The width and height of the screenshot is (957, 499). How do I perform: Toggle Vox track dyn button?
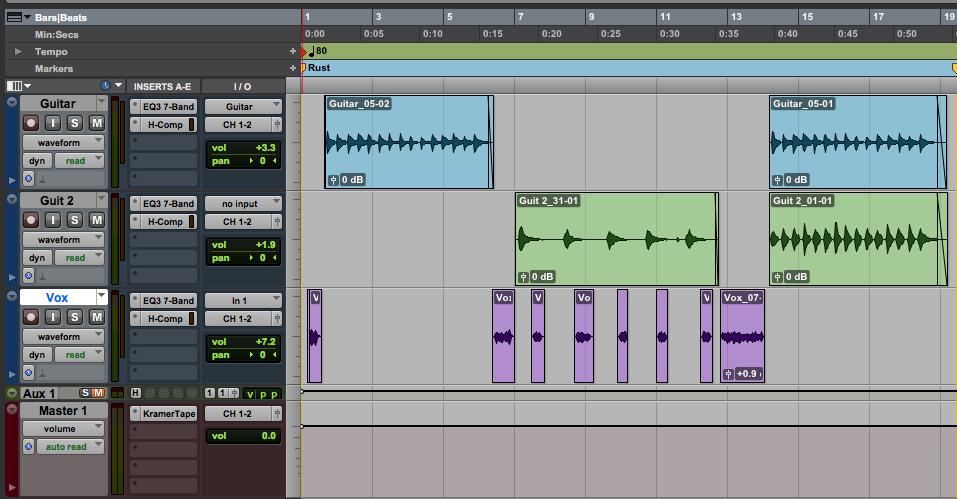tap(37, 355)
